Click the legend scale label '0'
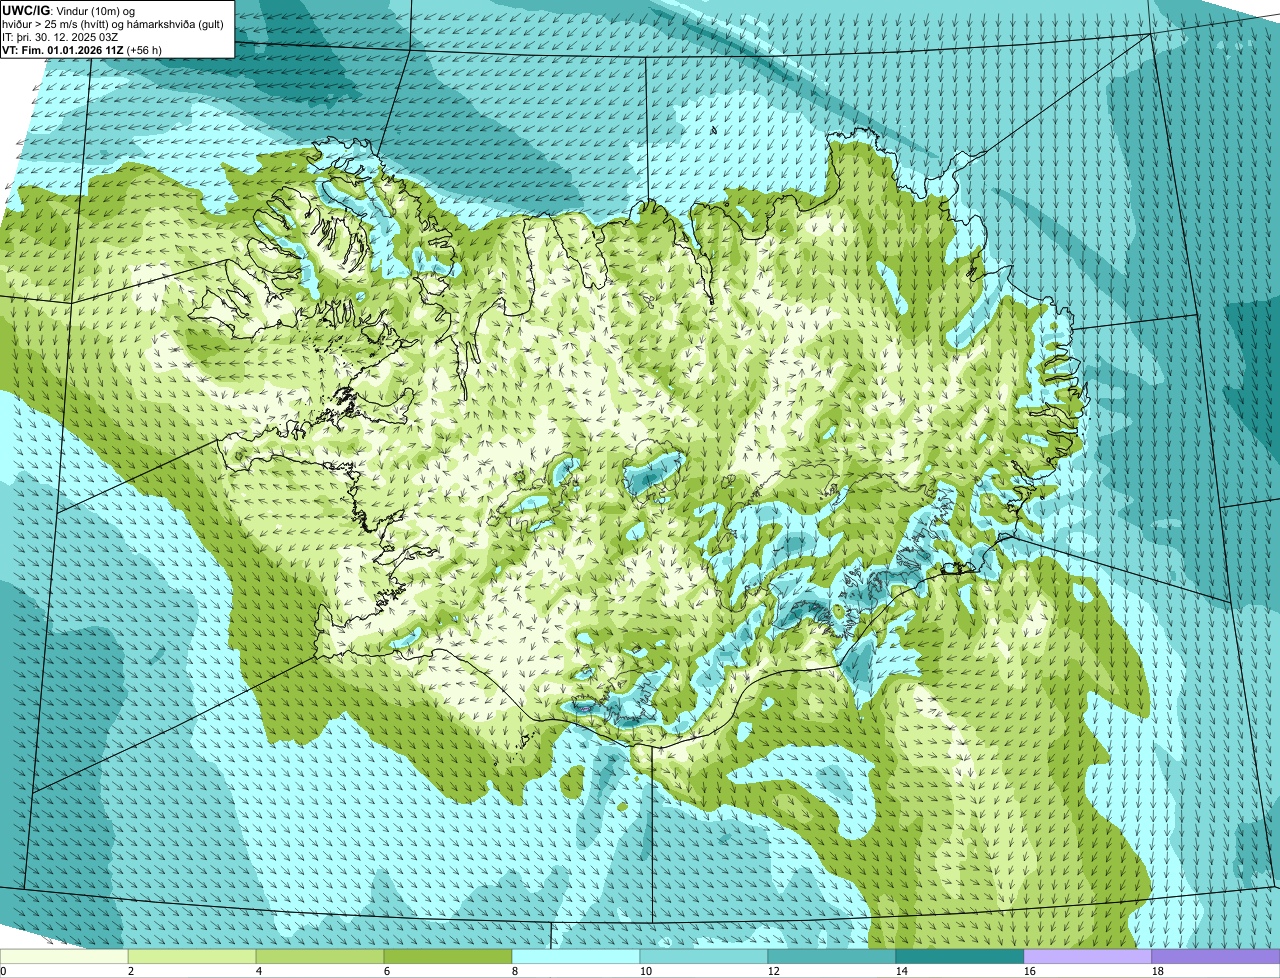 tap(3, 971)
